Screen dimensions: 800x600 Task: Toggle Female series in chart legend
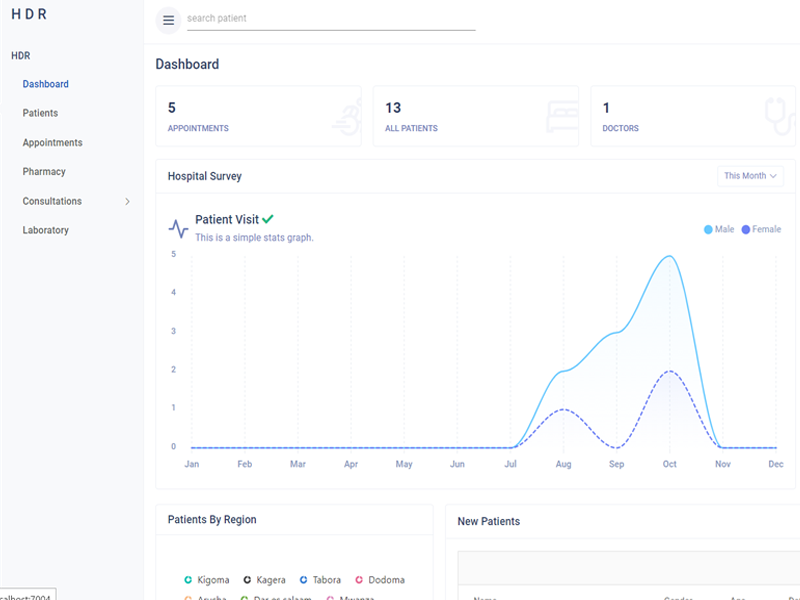pos(761,230)
